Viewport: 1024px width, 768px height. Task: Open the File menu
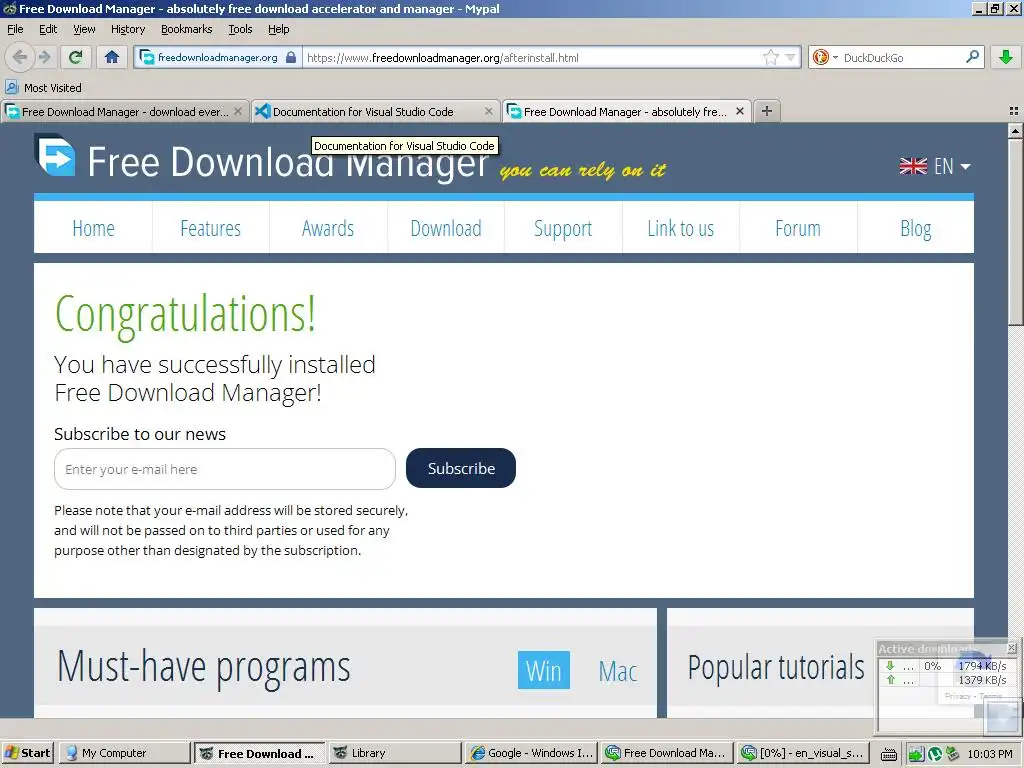click(15, 29)
